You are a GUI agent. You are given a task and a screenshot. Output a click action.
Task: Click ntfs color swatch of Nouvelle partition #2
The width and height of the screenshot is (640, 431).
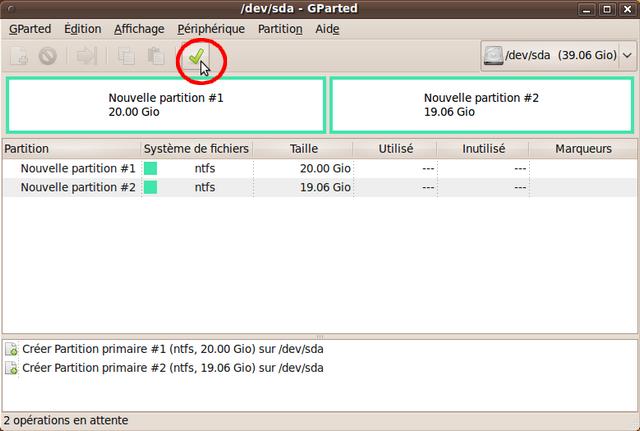[x=150, y=187]
